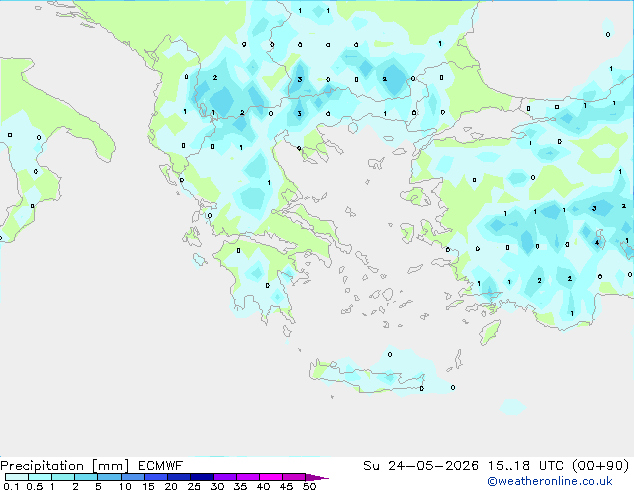Click the legend label '0.5'
634x490 pixels.
point(35,486)
